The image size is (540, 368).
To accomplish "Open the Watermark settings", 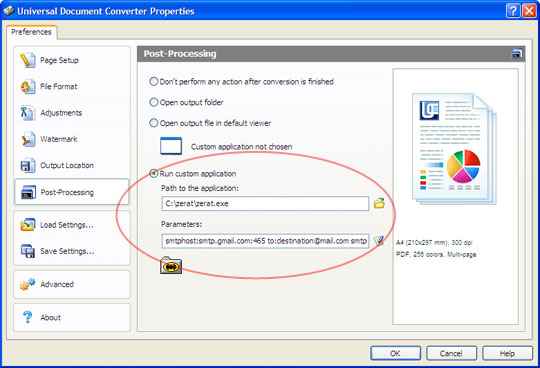I will point(72,139).
